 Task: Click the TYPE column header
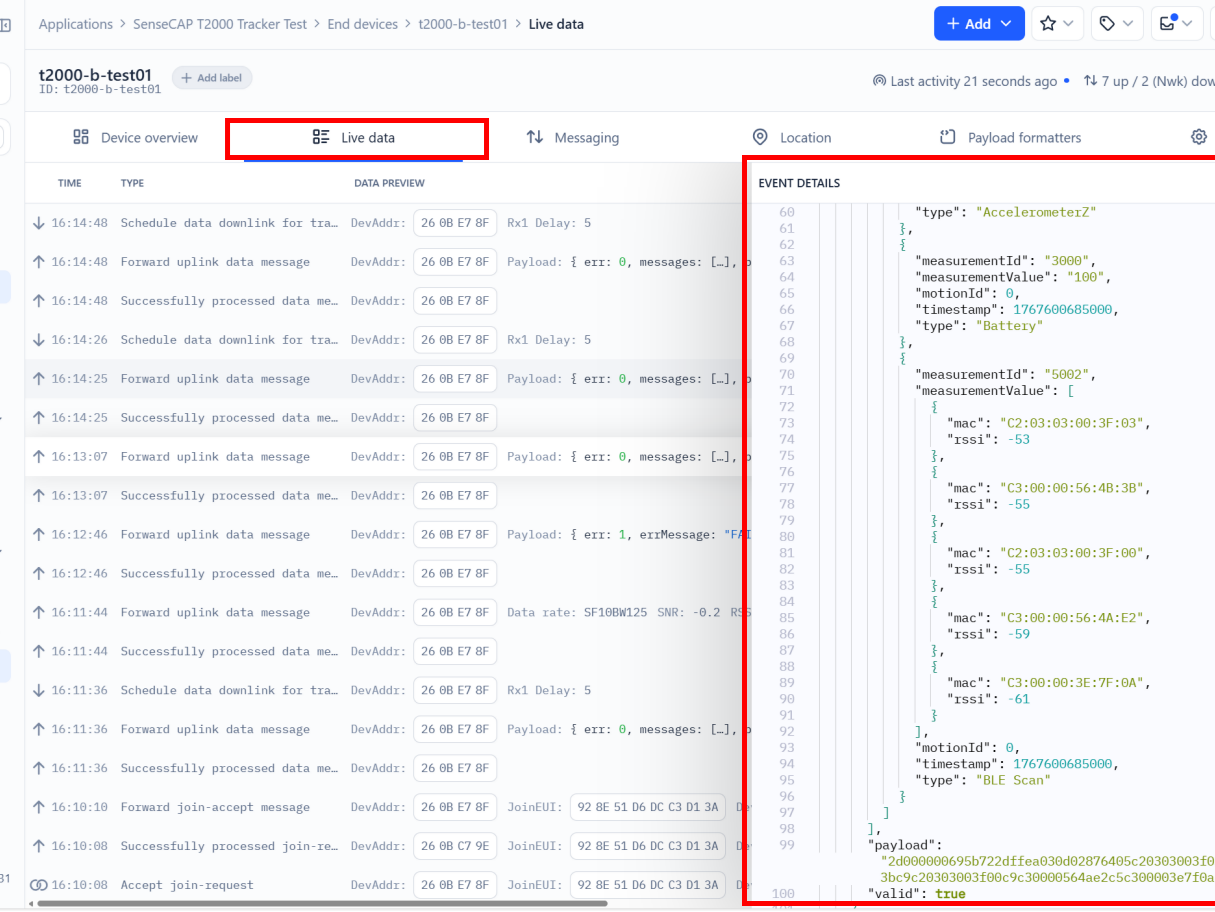coord(133,183)
